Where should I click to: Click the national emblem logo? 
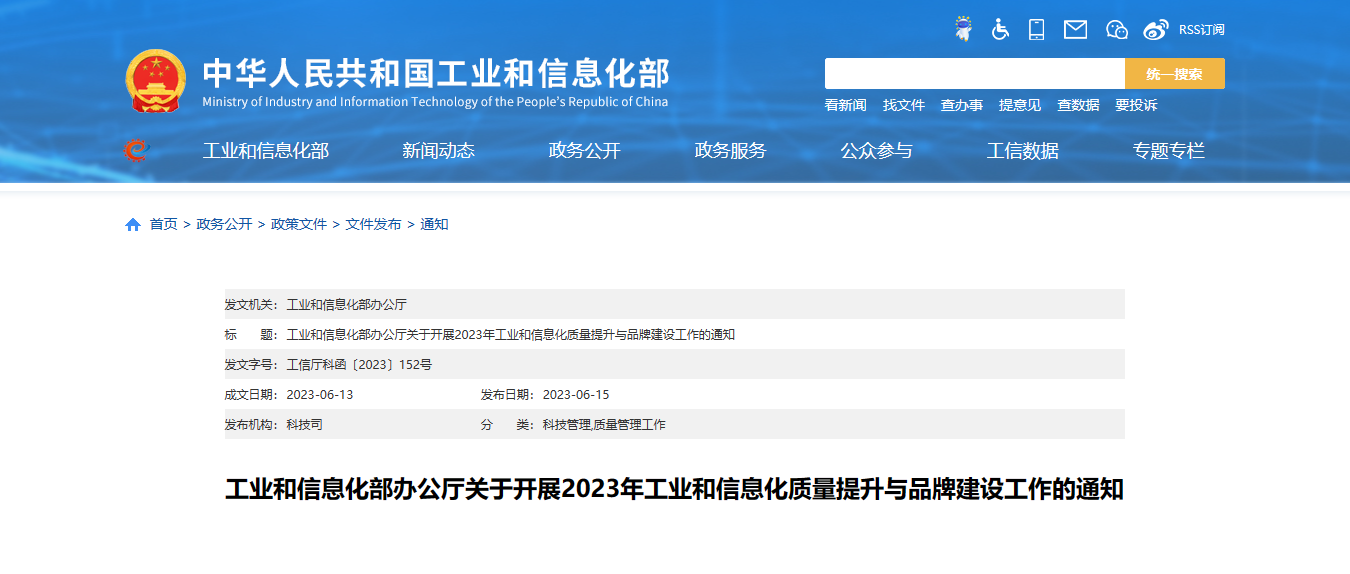(156, 80)
